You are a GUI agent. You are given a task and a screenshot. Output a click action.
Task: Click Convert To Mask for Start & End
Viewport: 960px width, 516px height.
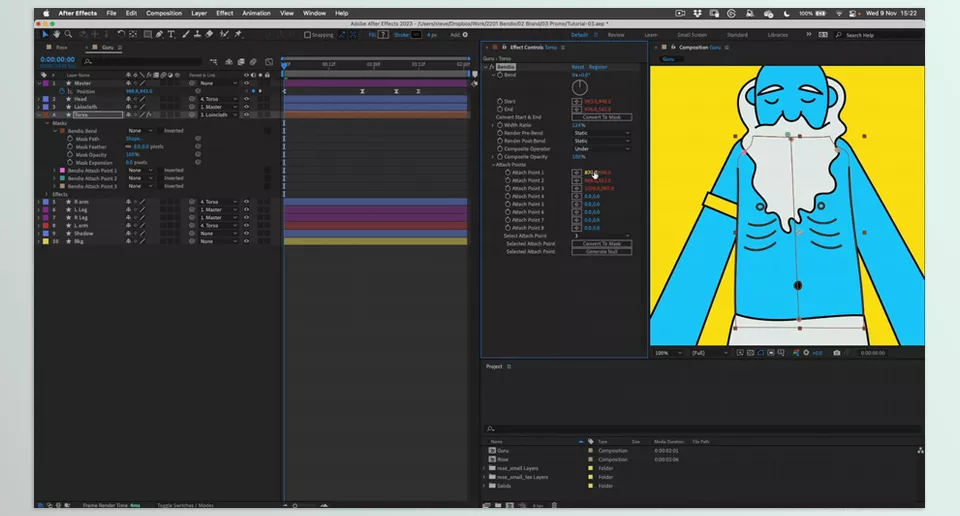(x=601, y=117)
